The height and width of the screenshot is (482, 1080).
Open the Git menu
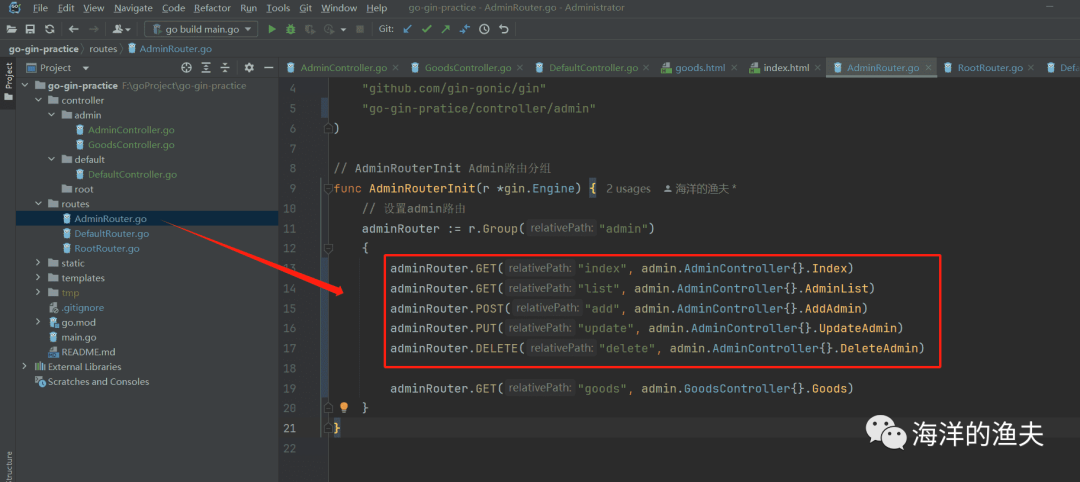pos(305,8)
